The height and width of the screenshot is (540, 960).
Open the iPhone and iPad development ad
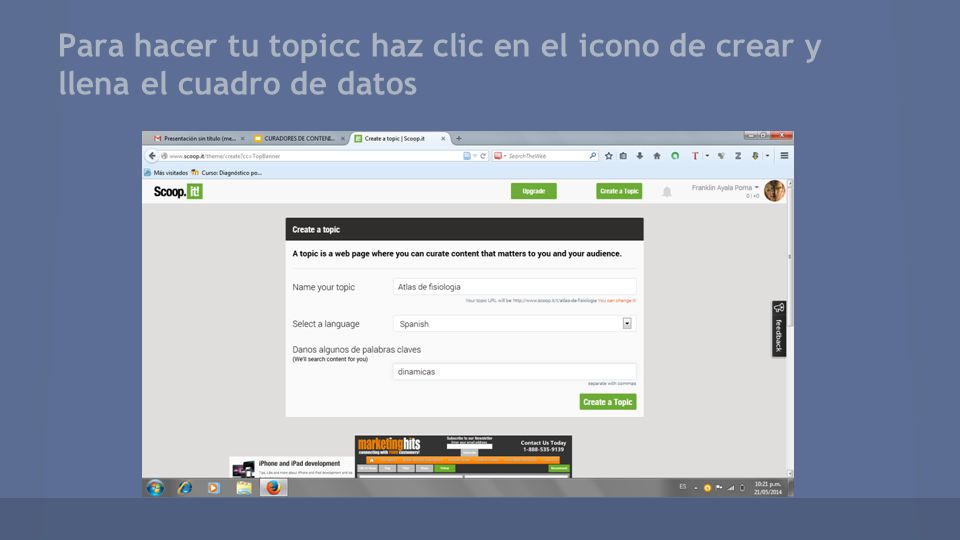[292, 467]
